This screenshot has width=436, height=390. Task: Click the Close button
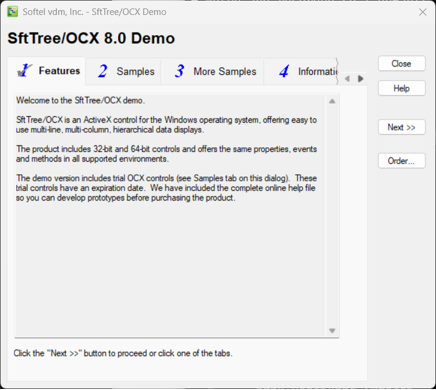401,64
